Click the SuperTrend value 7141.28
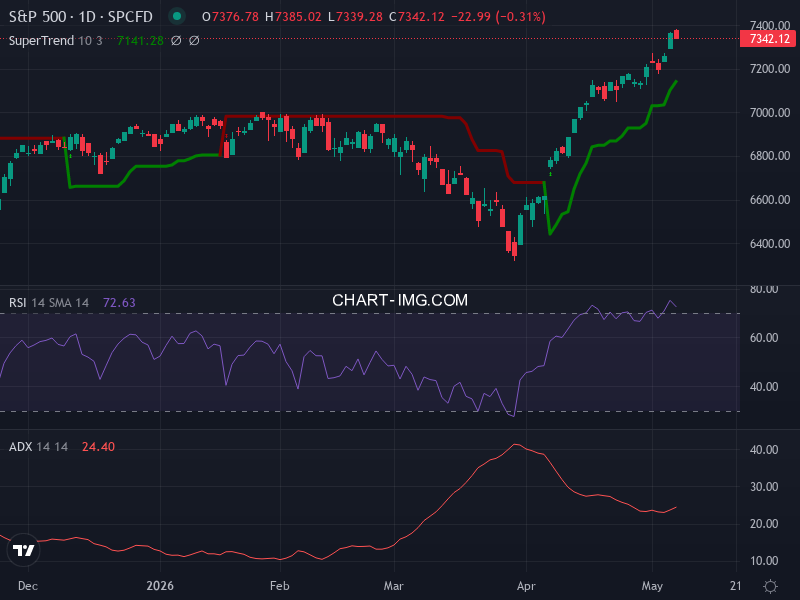 (x=140, y=41)
